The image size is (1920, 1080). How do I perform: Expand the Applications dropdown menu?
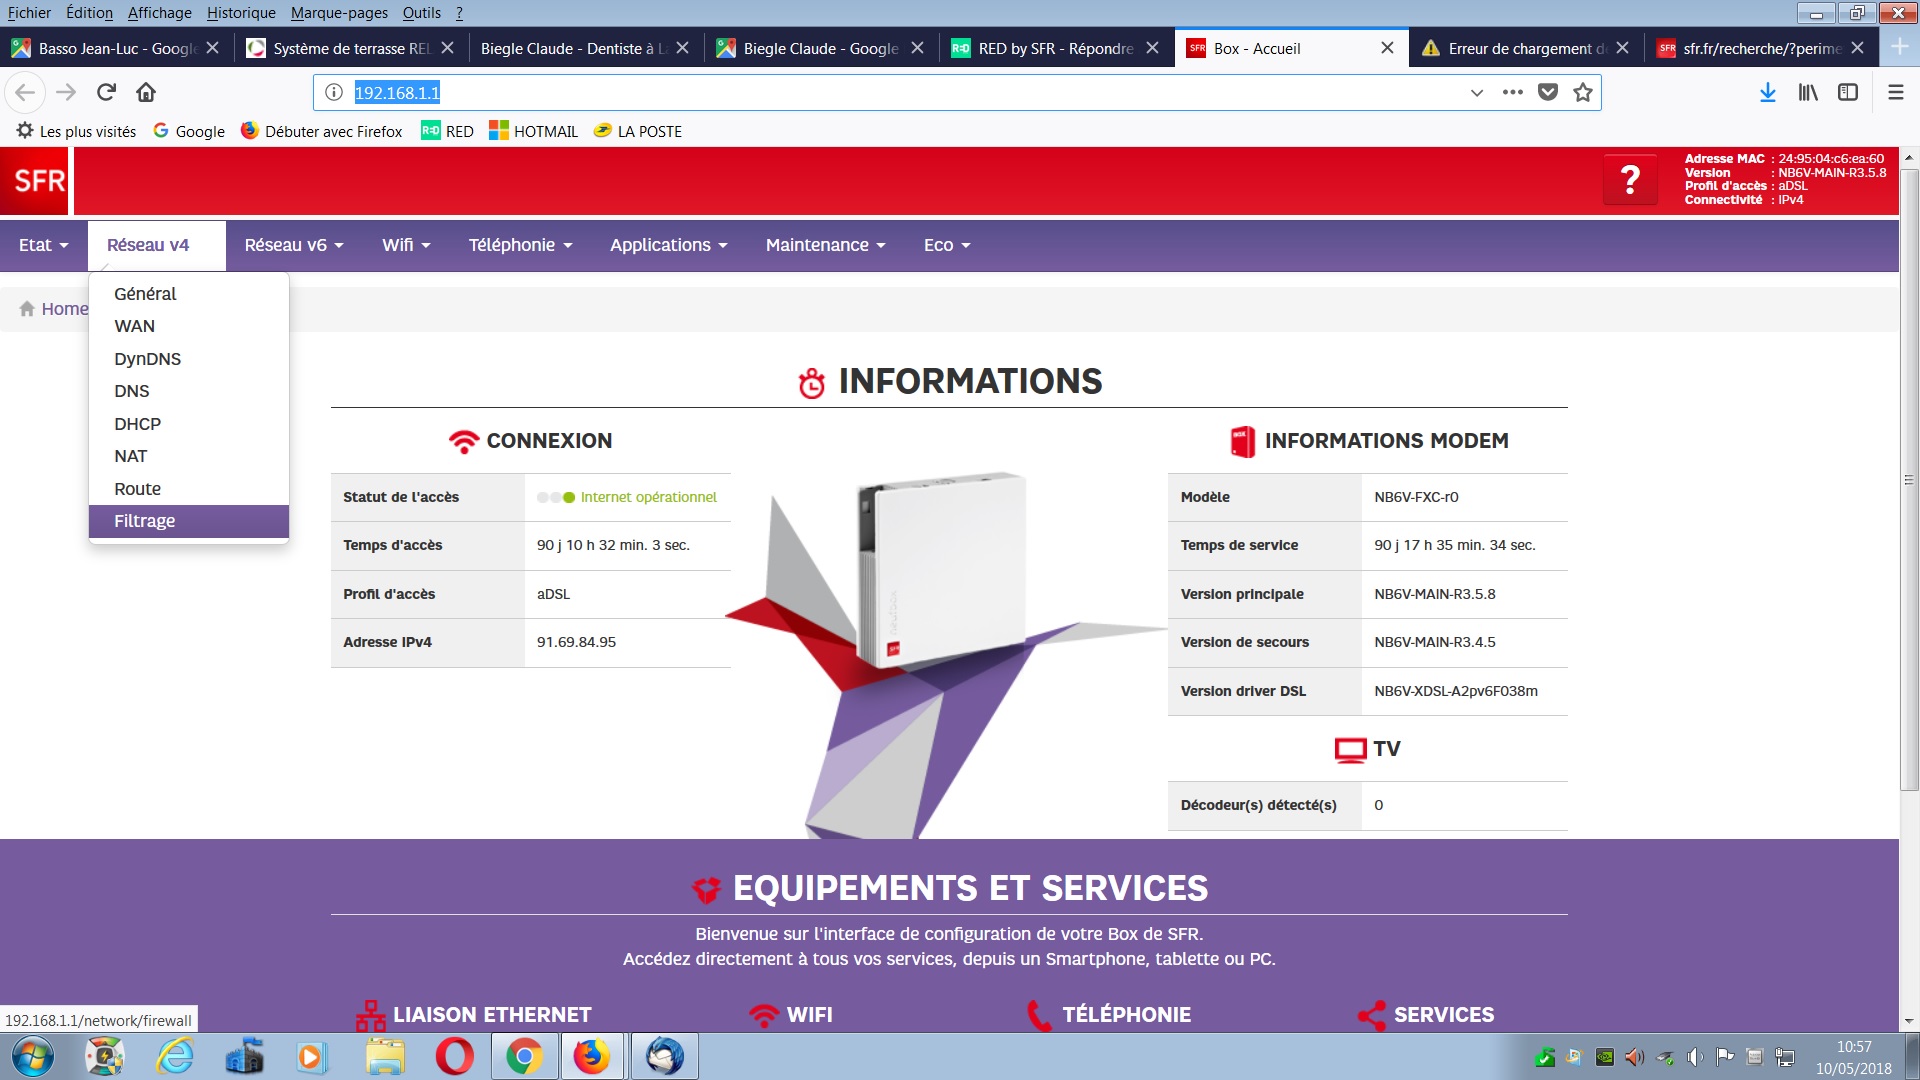669,245
